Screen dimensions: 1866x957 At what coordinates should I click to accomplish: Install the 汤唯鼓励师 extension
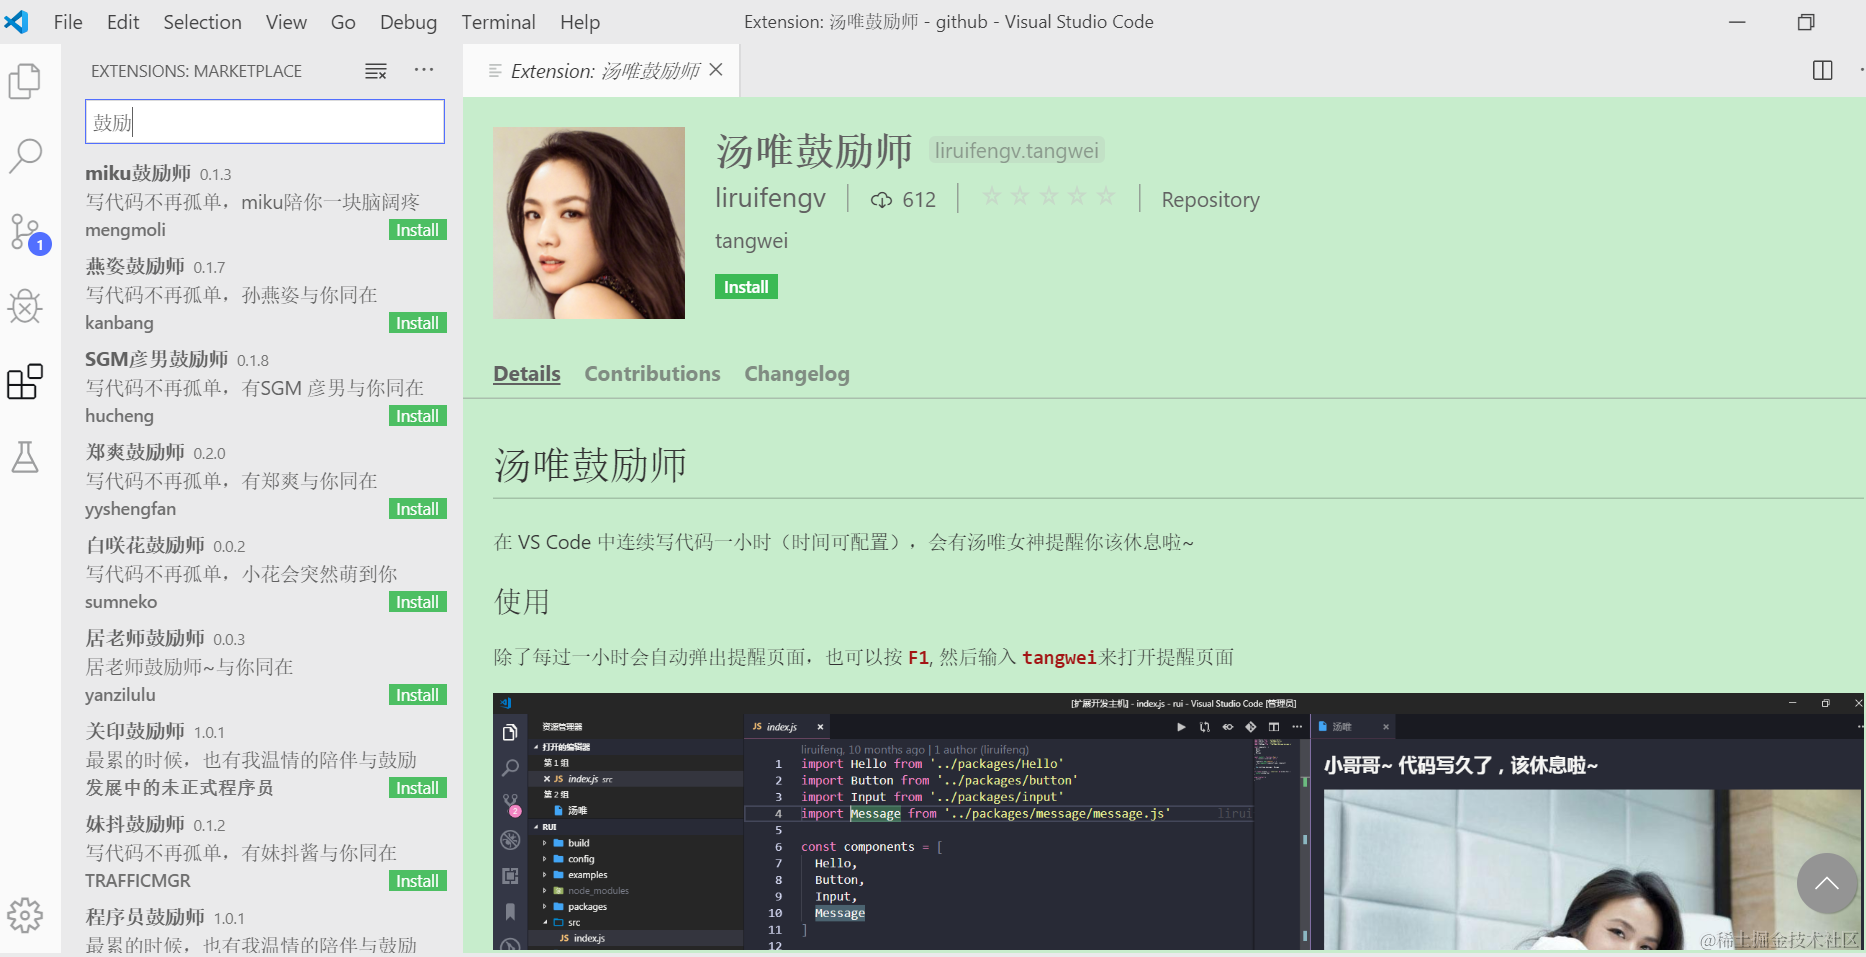tap(745, 286)
